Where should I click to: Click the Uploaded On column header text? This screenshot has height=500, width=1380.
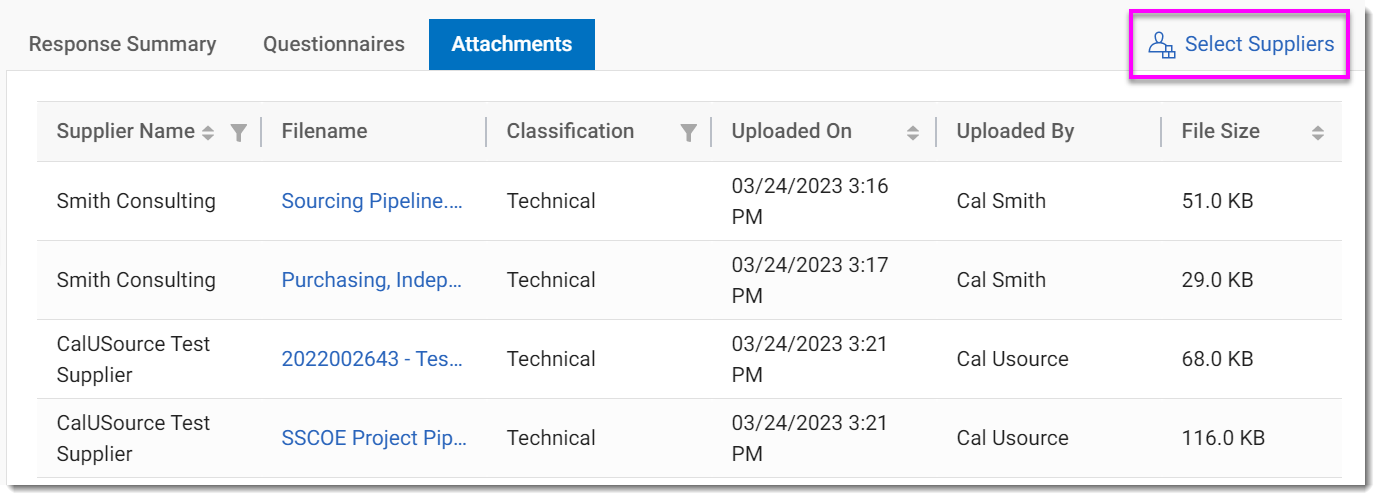pos(791,131)
